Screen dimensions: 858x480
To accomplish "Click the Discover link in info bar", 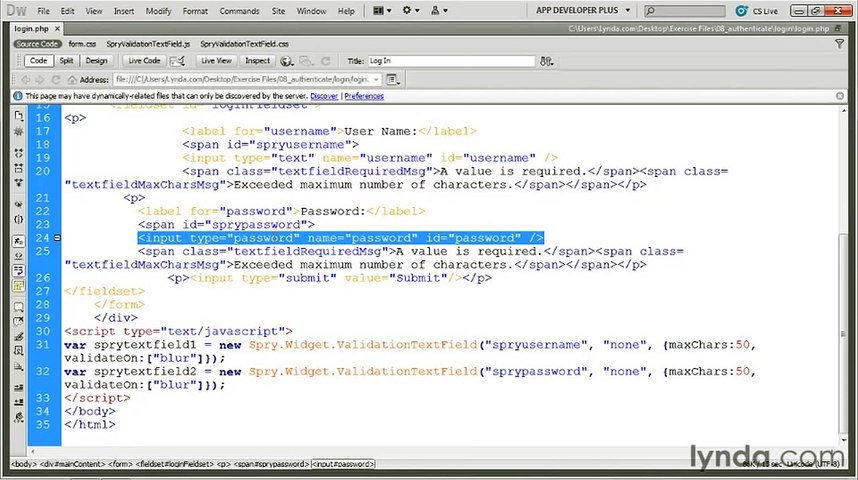I will pos(324,96).
